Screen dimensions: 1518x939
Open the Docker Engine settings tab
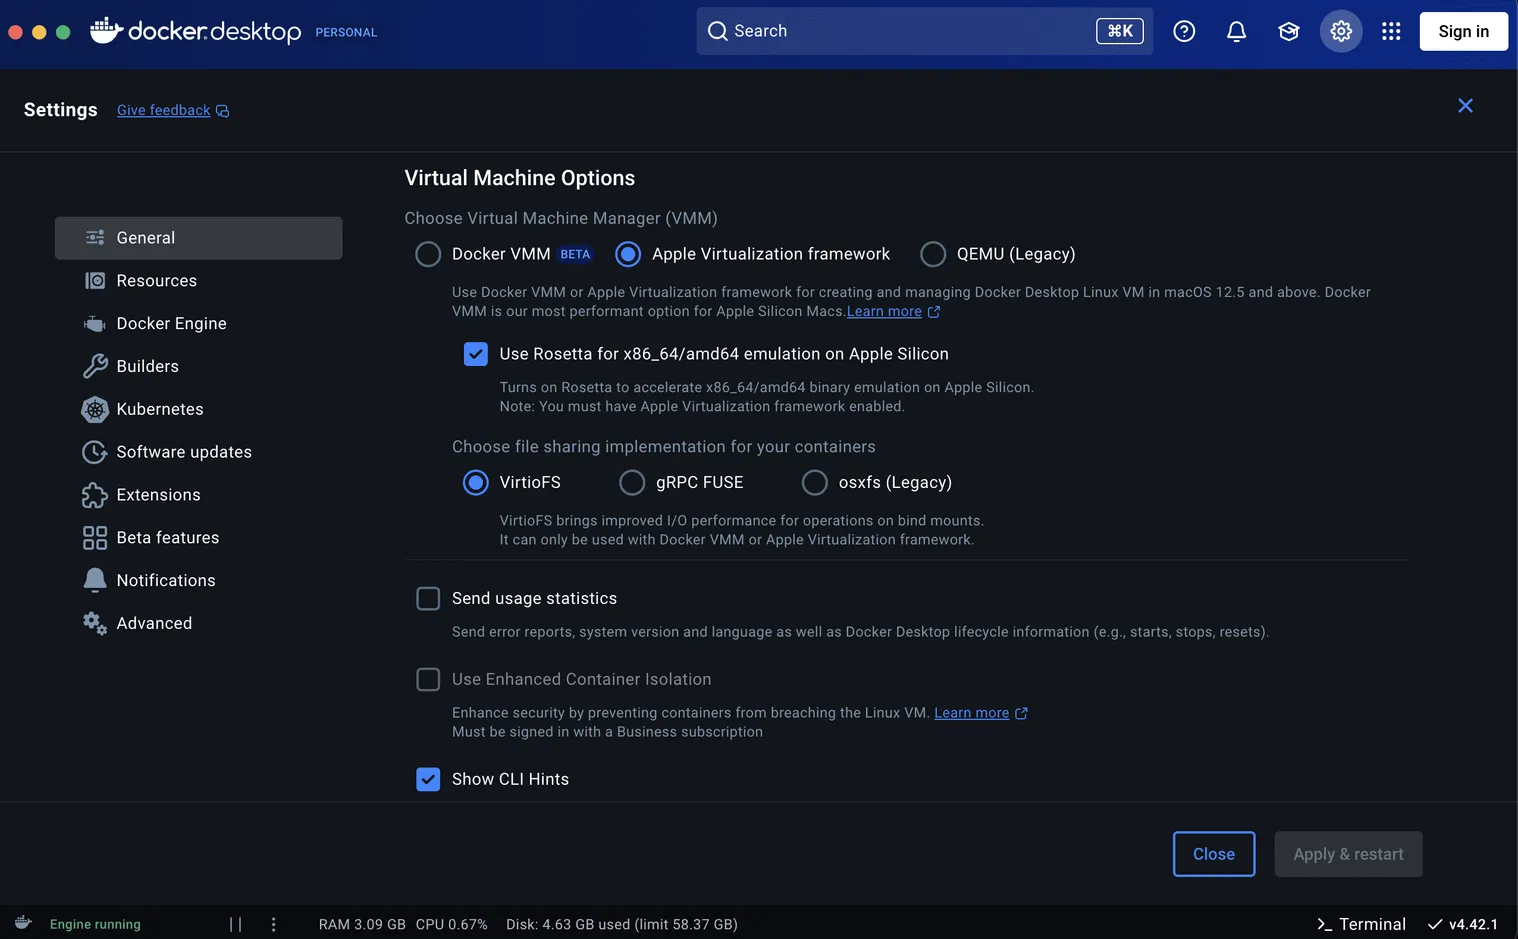tap(198, 324)
